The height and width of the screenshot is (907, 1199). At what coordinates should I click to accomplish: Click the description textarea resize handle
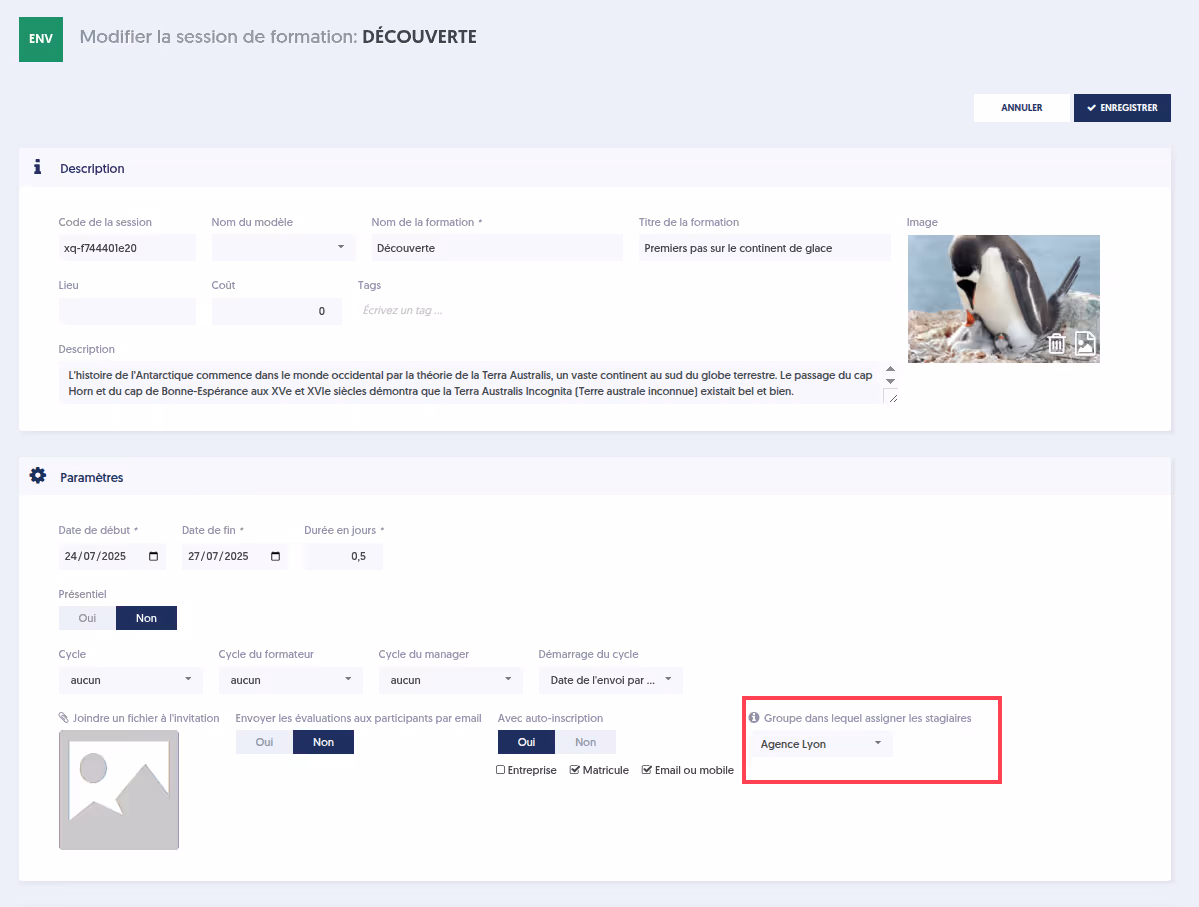[x=891, y=397]
